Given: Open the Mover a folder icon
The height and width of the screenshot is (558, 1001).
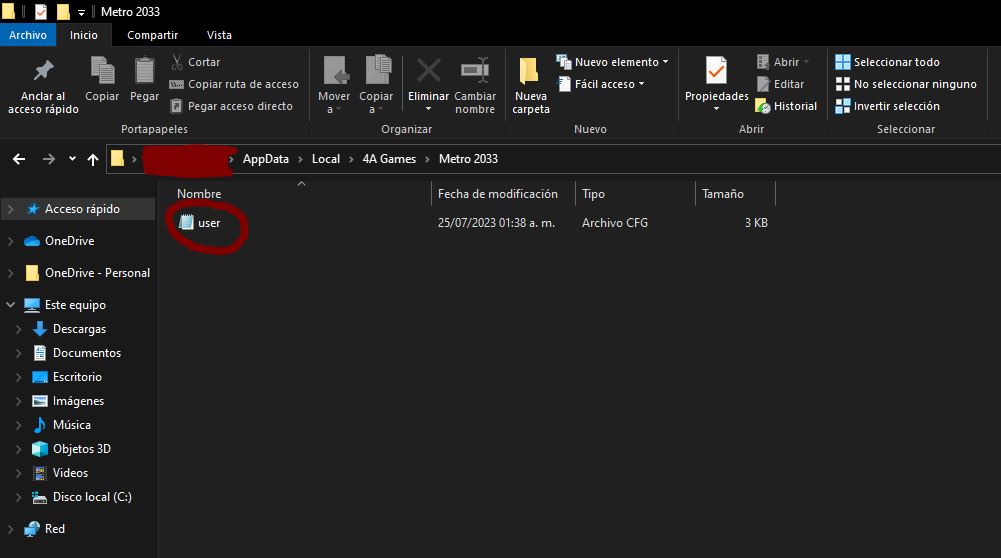Looking at the screenshot, I should tap(335, 70).
